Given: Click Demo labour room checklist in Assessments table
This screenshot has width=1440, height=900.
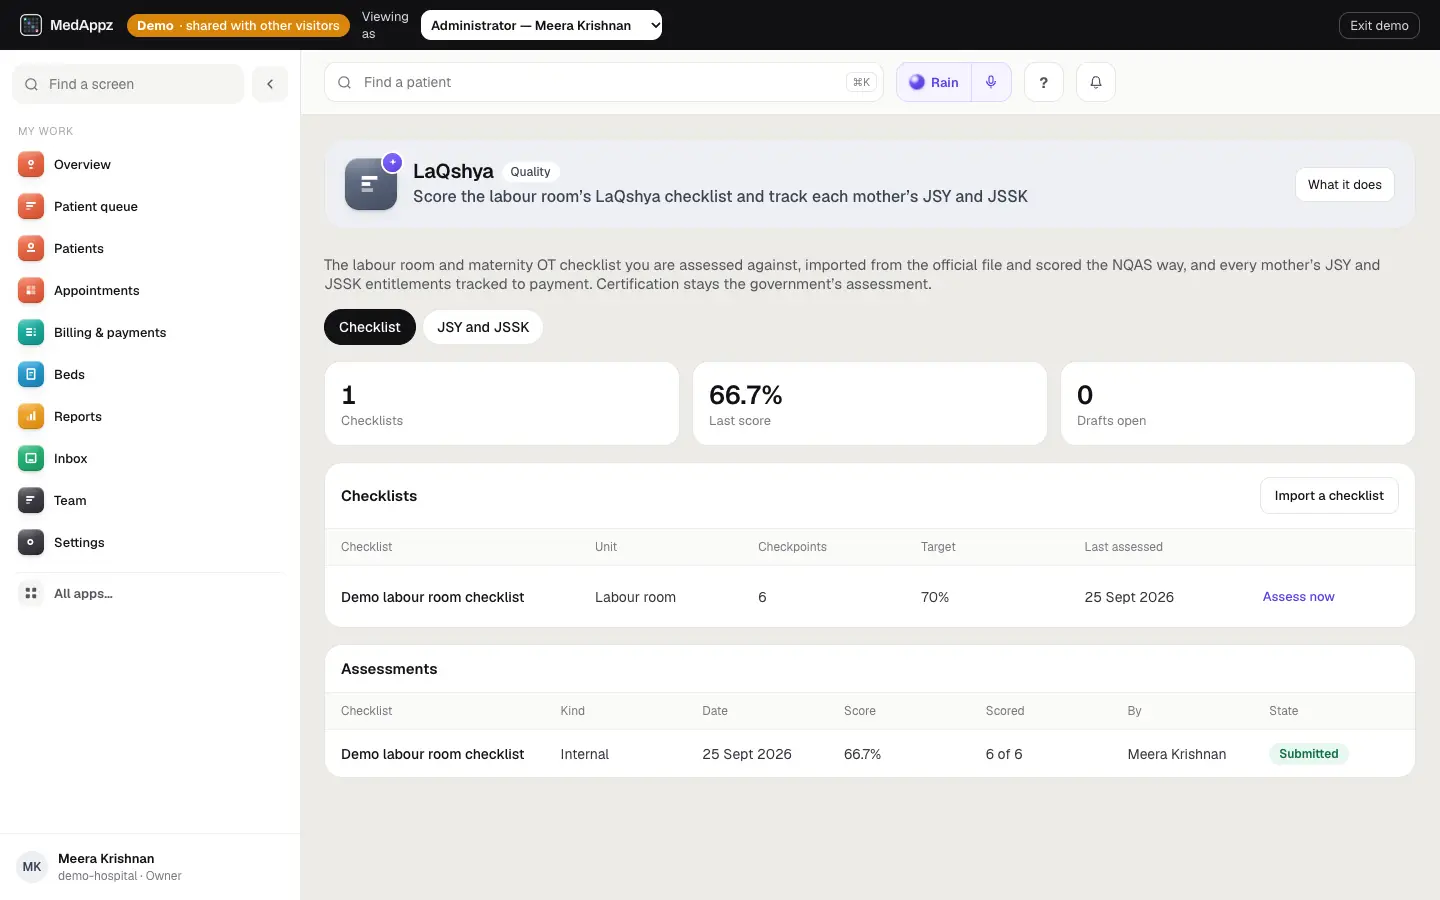Looking at the screenshot, I should pyautogui.click(x=432, y=754).
